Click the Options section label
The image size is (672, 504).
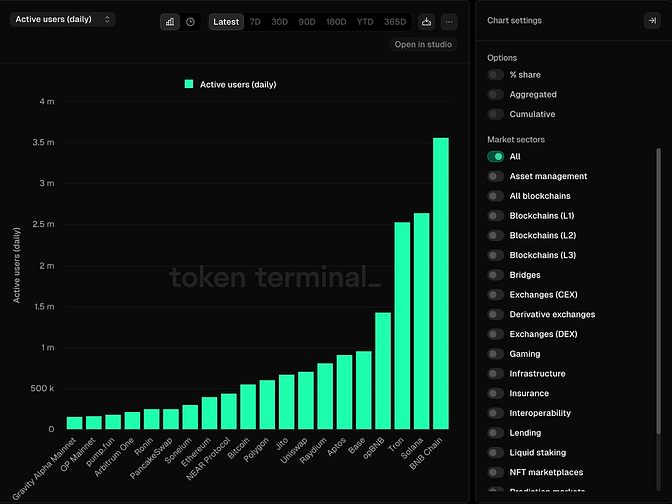point(502,58)
